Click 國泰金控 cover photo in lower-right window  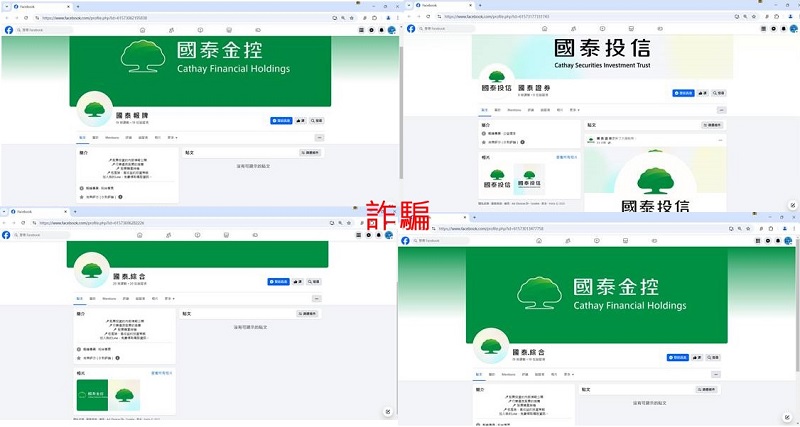pos(596,295)
